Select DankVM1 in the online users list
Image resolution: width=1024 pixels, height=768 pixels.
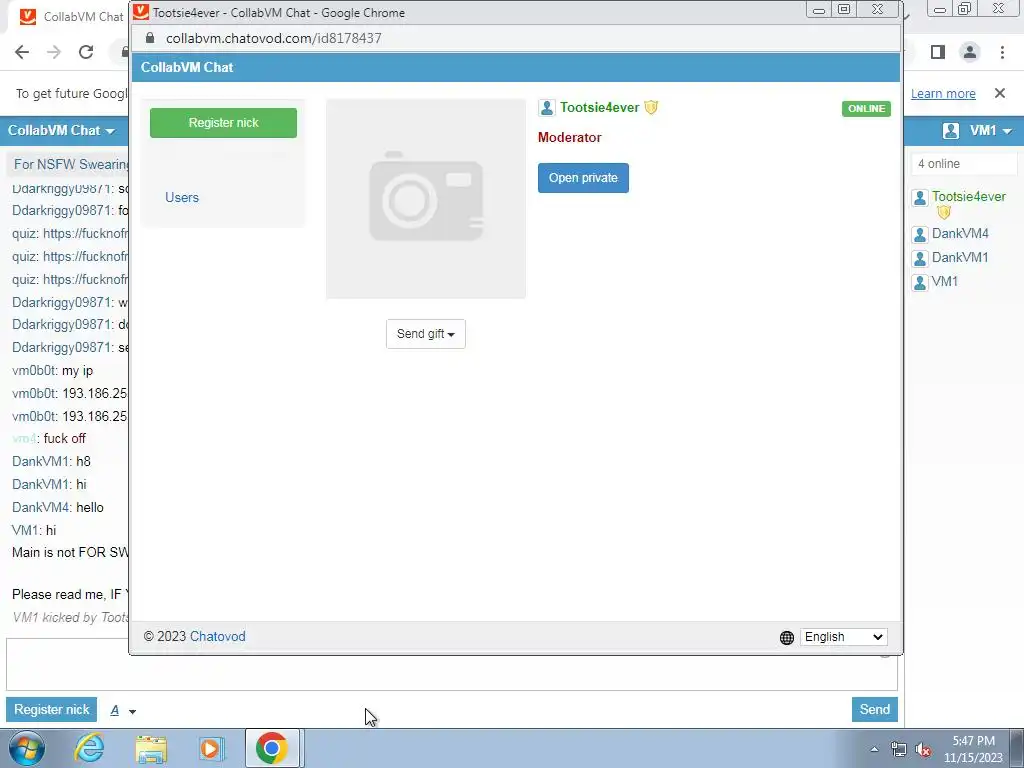(960, 257)
